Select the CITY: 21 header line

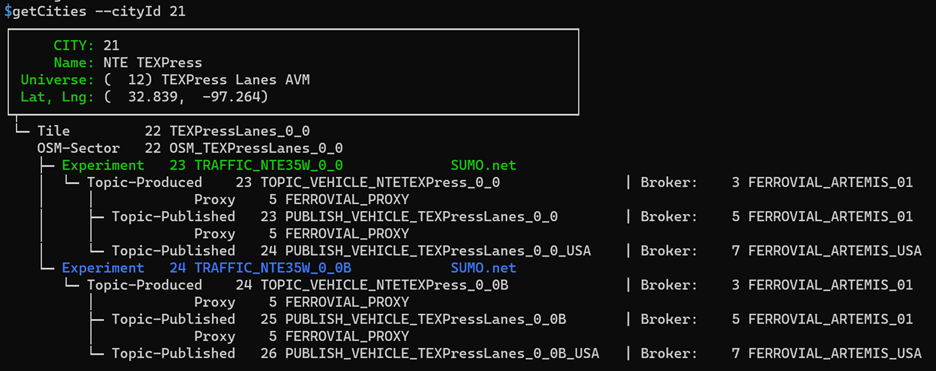[87, 45]
